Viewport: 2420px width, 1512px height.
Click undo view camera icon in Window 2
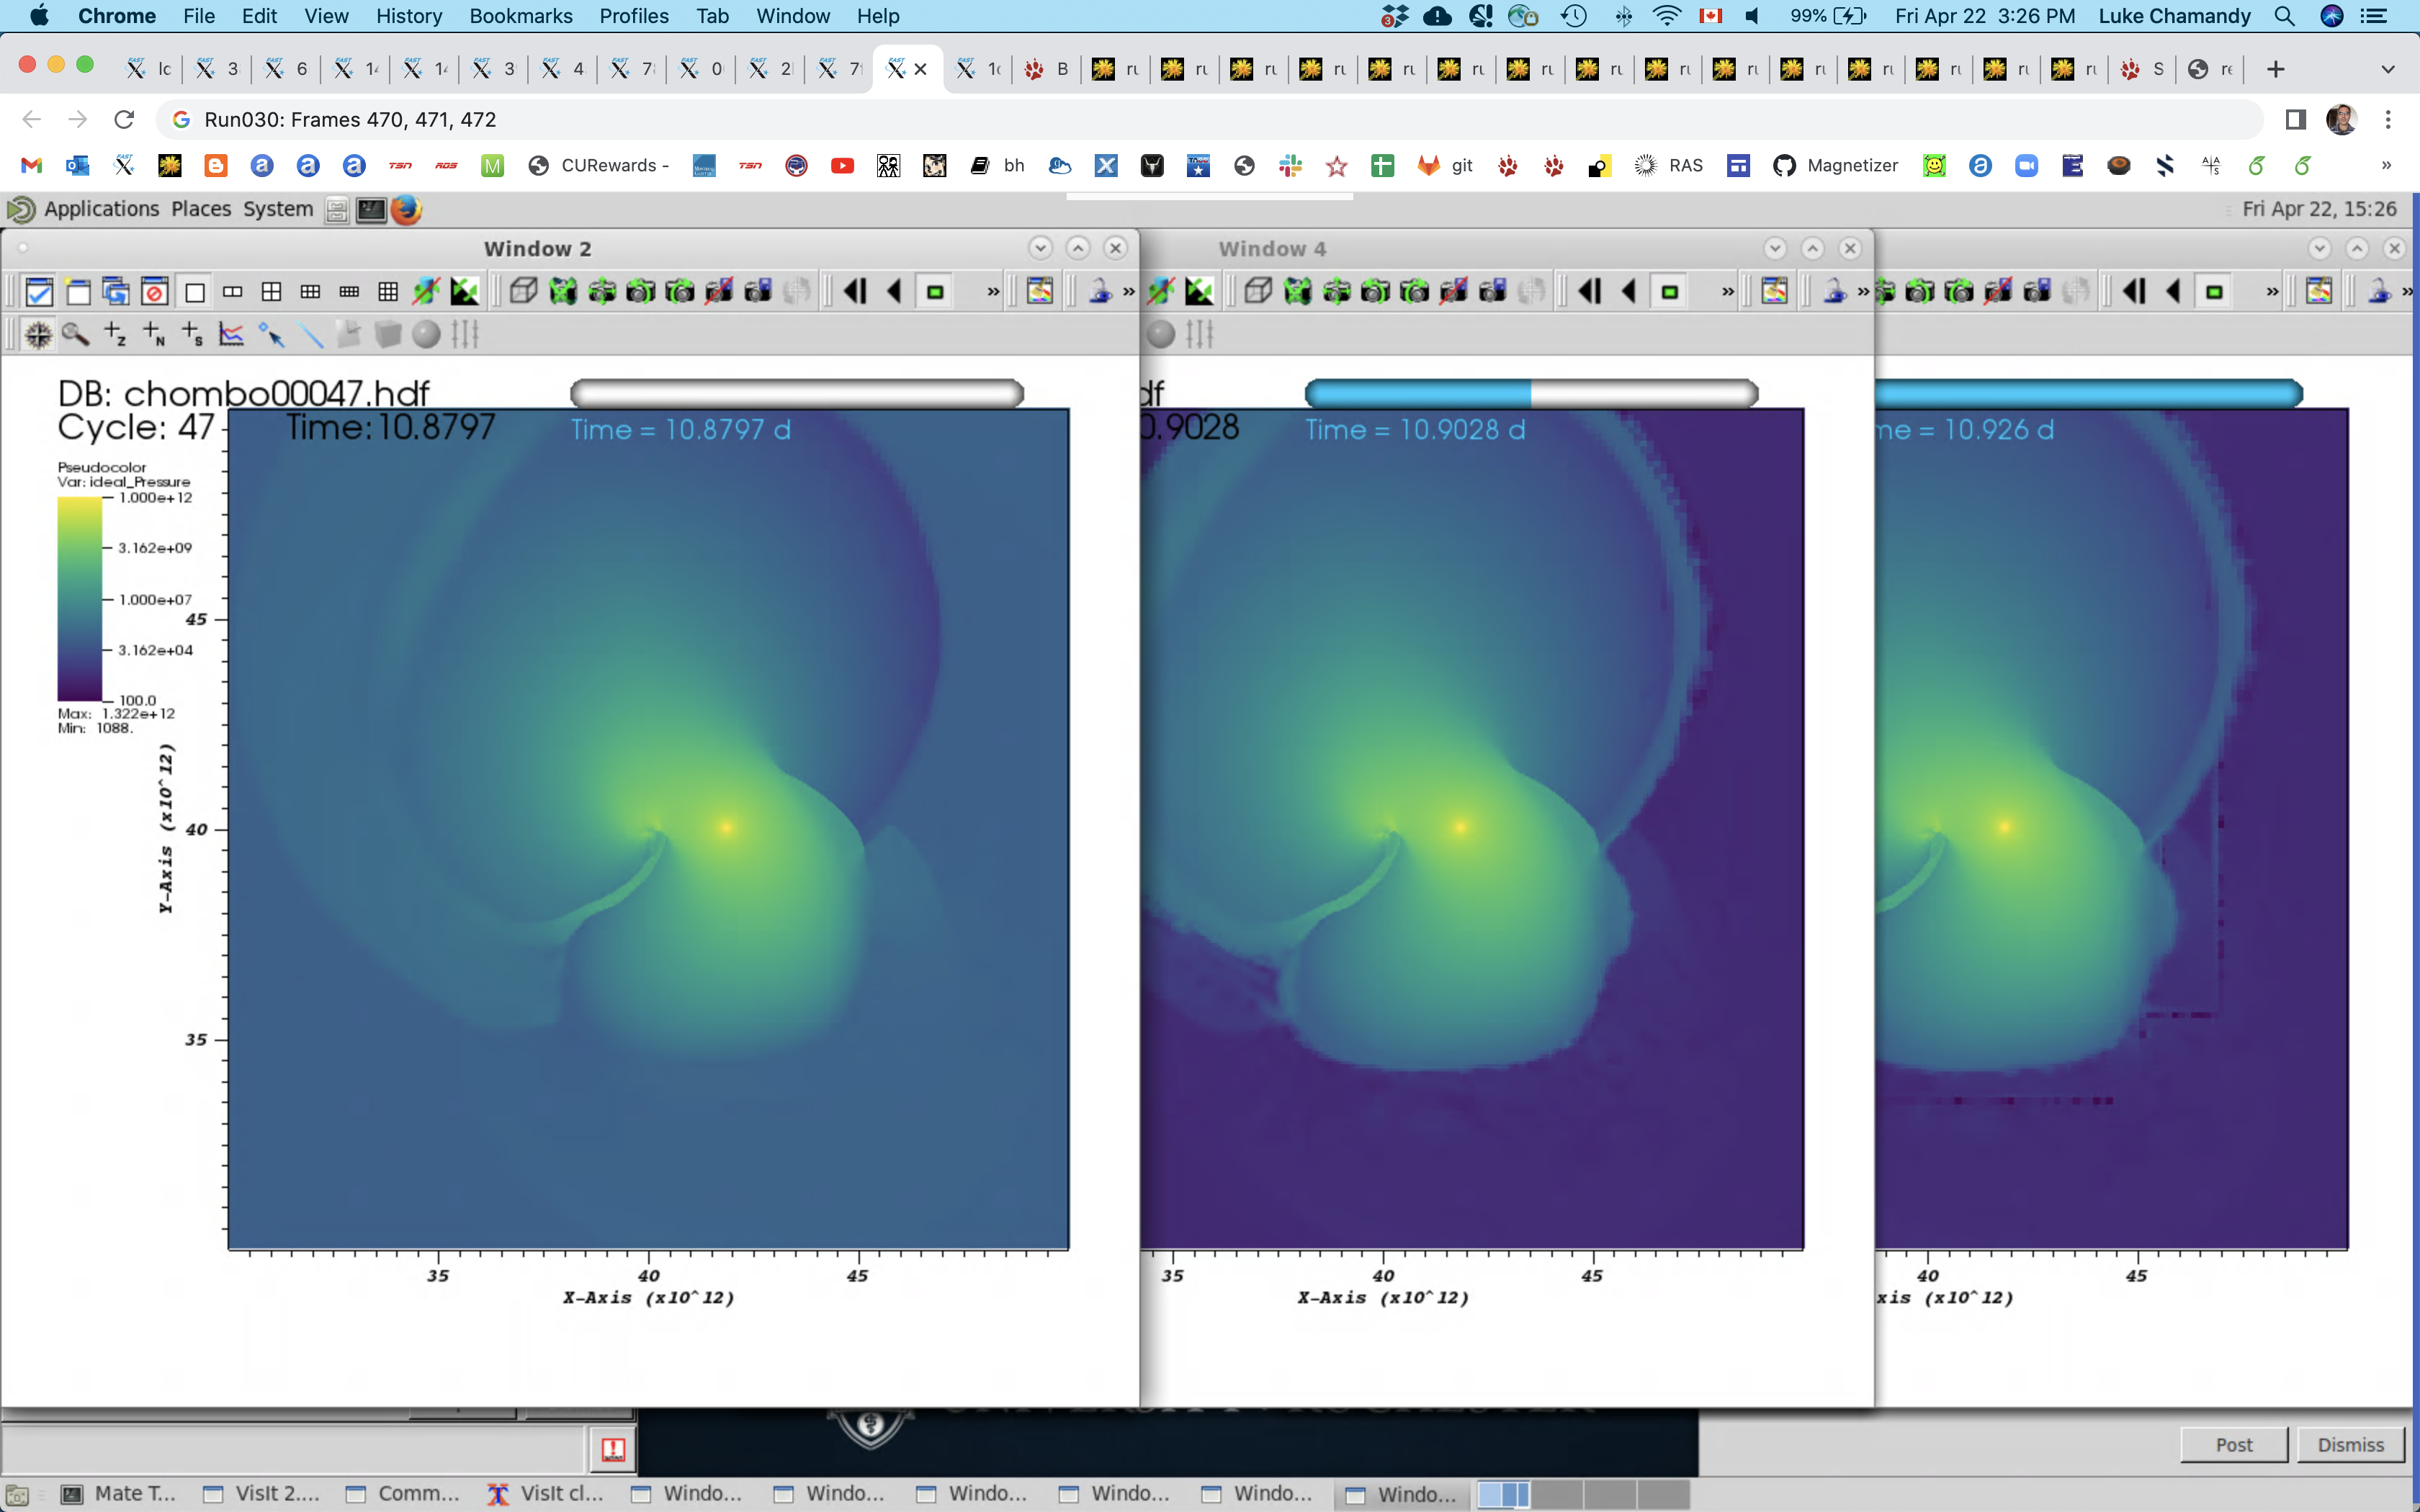tap(641, 292)
